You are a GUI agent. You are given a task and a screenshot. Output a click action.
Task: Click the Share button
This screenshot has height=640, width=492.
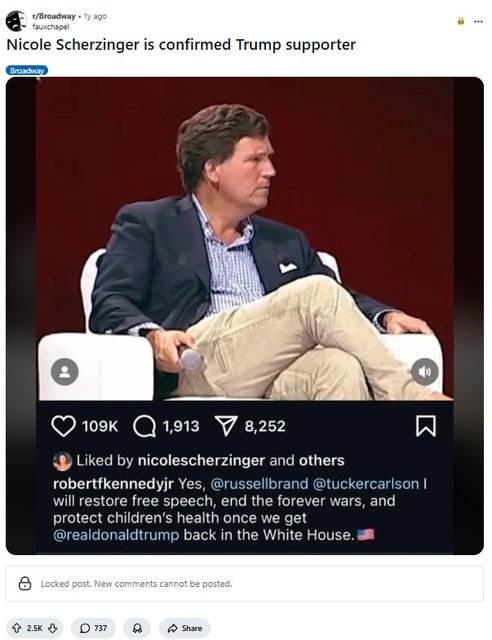pos(185,628)
